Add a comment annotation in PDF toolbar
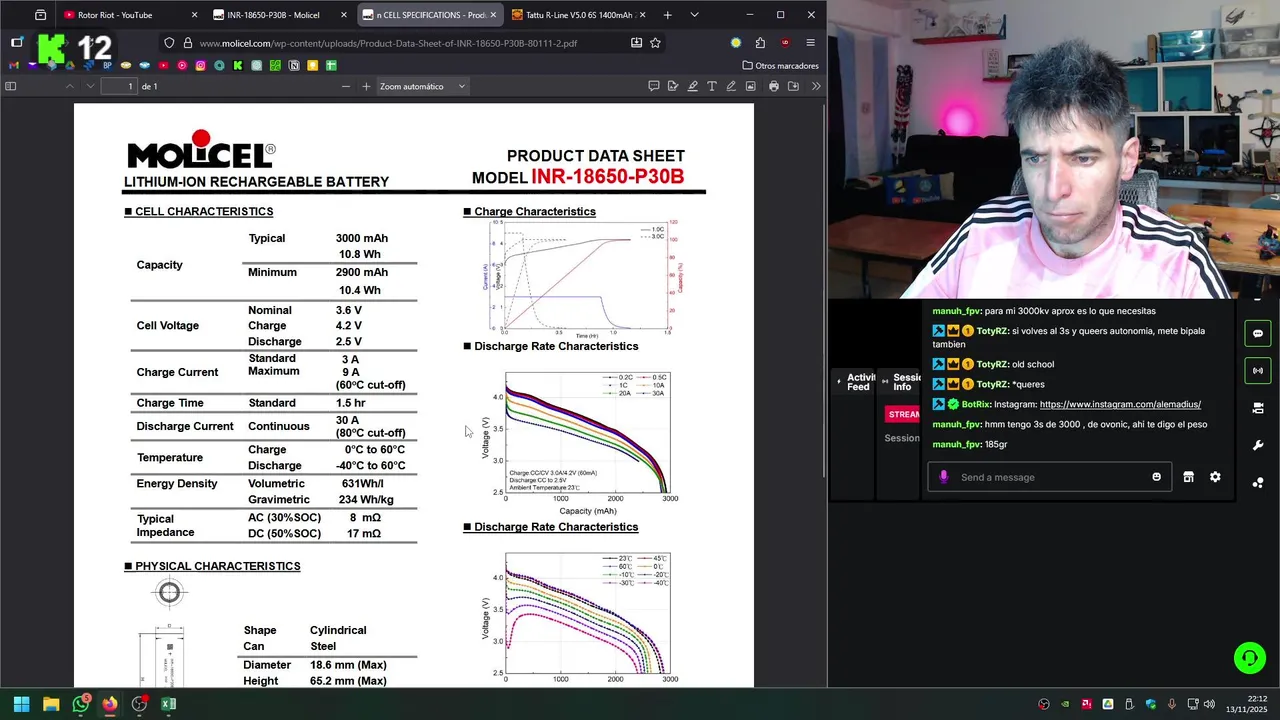 tap(654, 86)
